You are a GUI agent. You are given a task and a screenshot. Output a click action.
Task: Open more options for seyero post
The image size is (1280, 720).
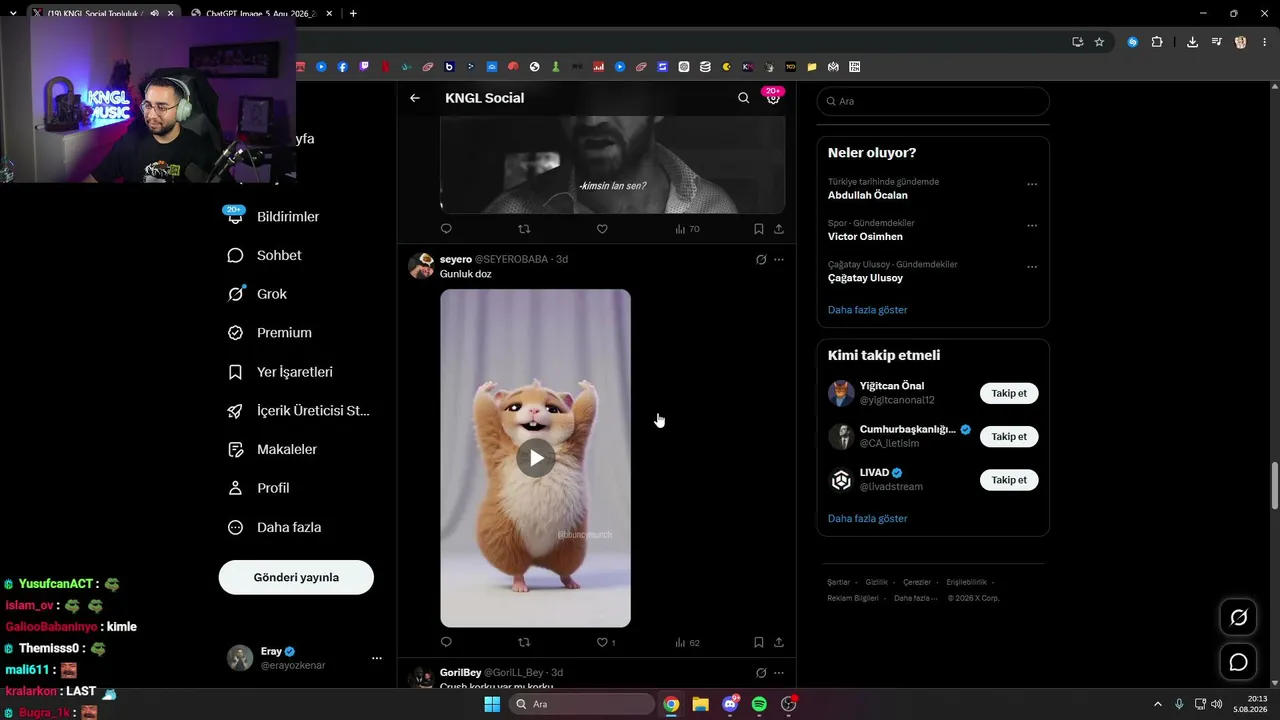(779, 260)
